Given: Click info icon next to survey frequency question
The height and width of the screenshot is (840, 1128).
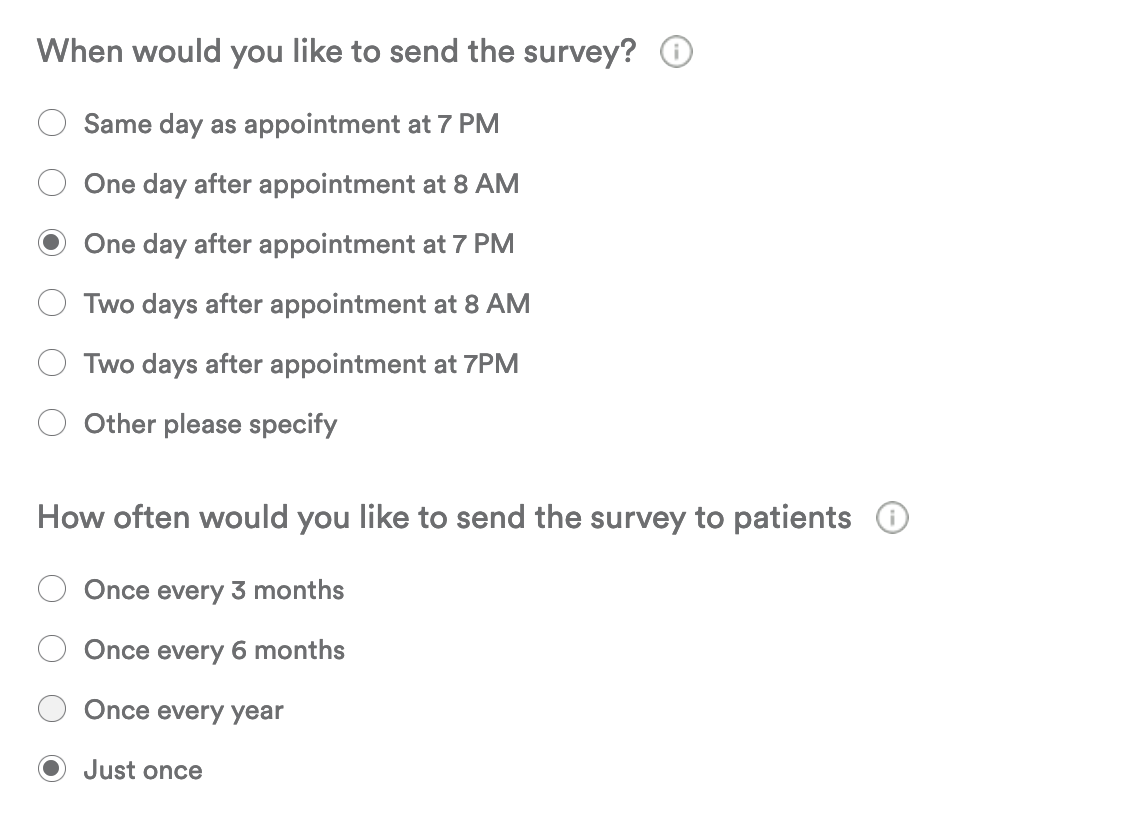Looking at the screenshot, I should point(892,518).
